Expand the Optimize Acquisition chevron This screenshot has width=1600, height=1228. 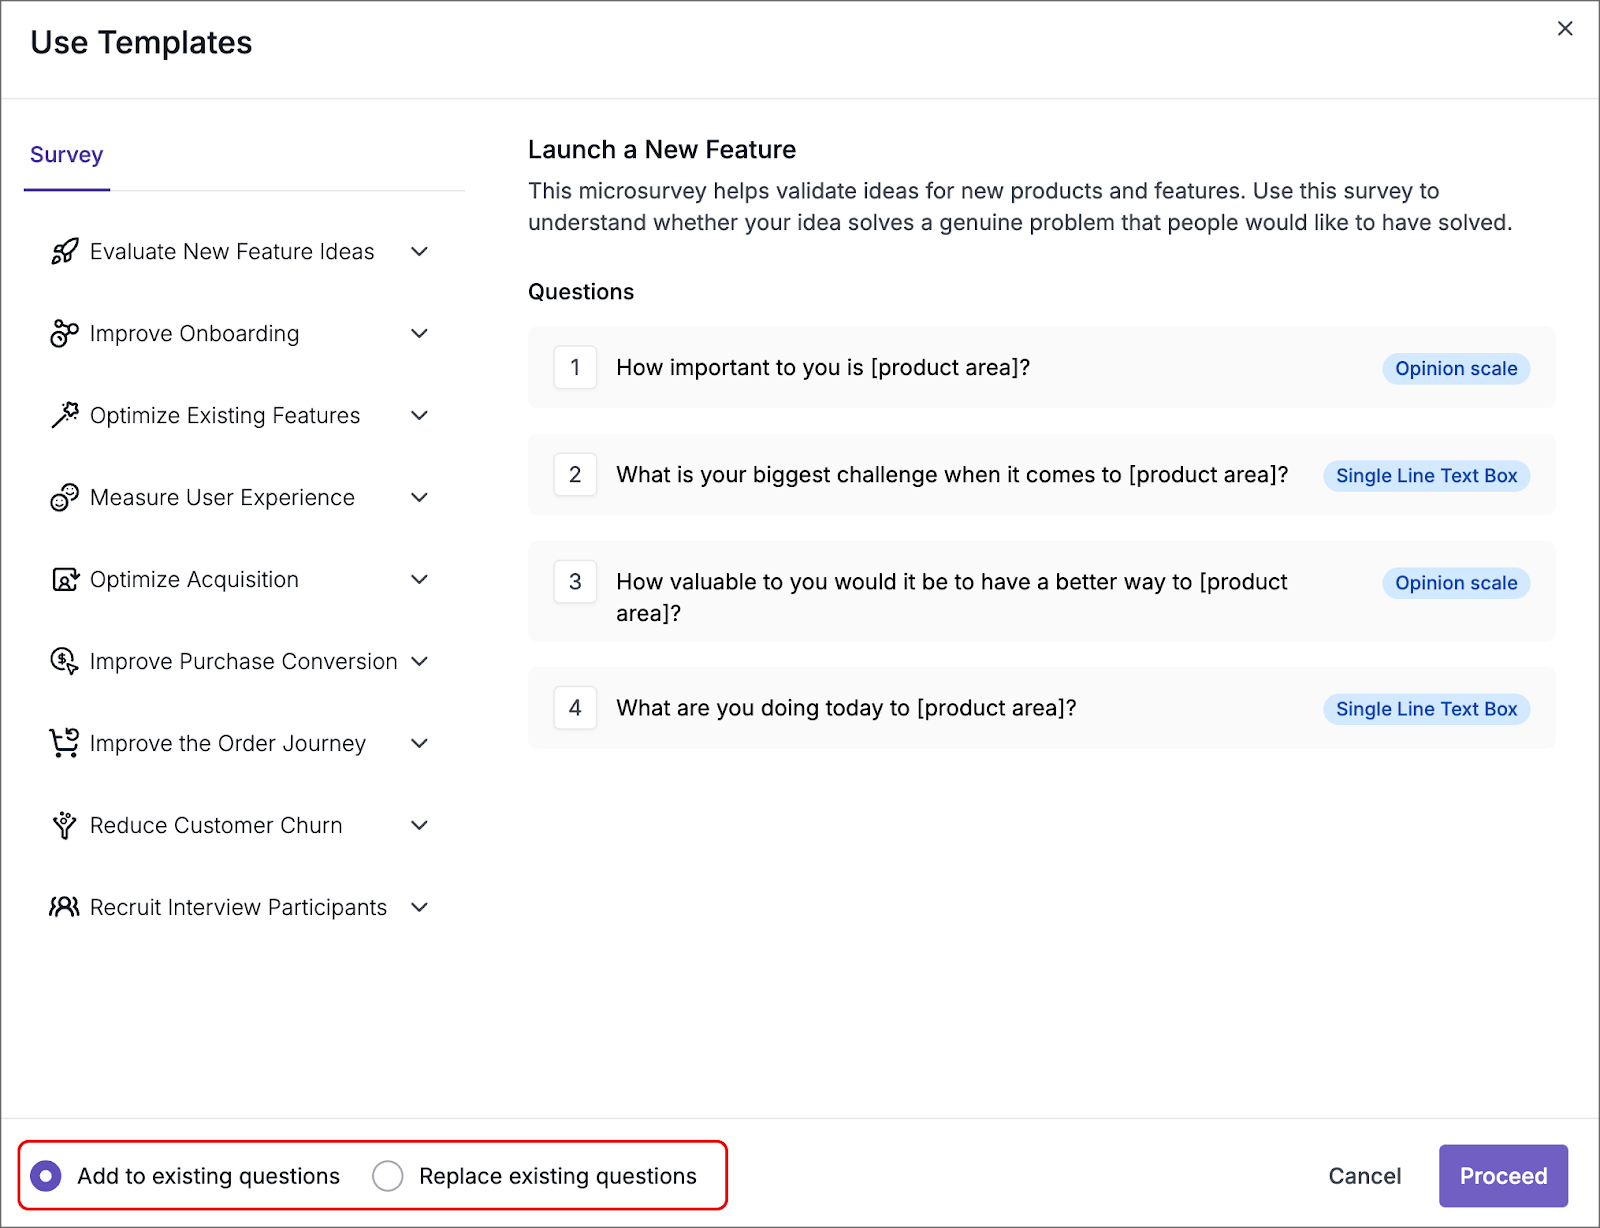coord(420,580)
